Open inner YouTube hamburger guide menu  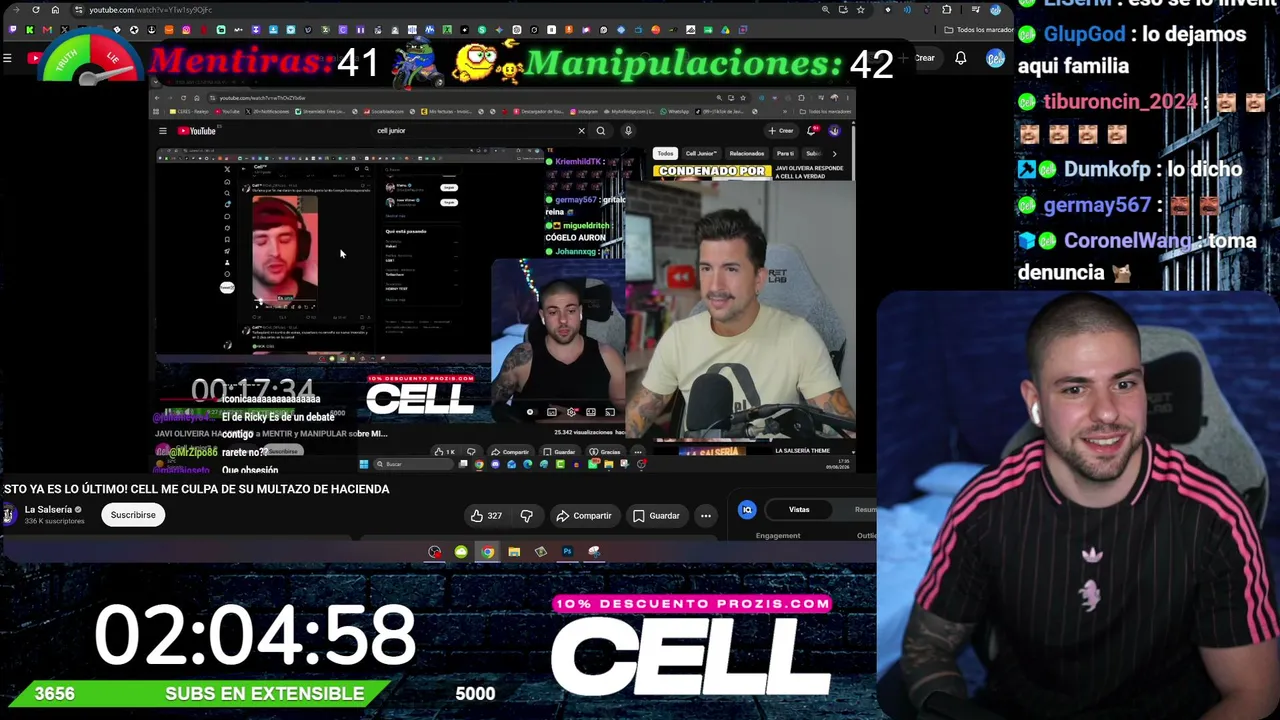[x=162, y=131]
